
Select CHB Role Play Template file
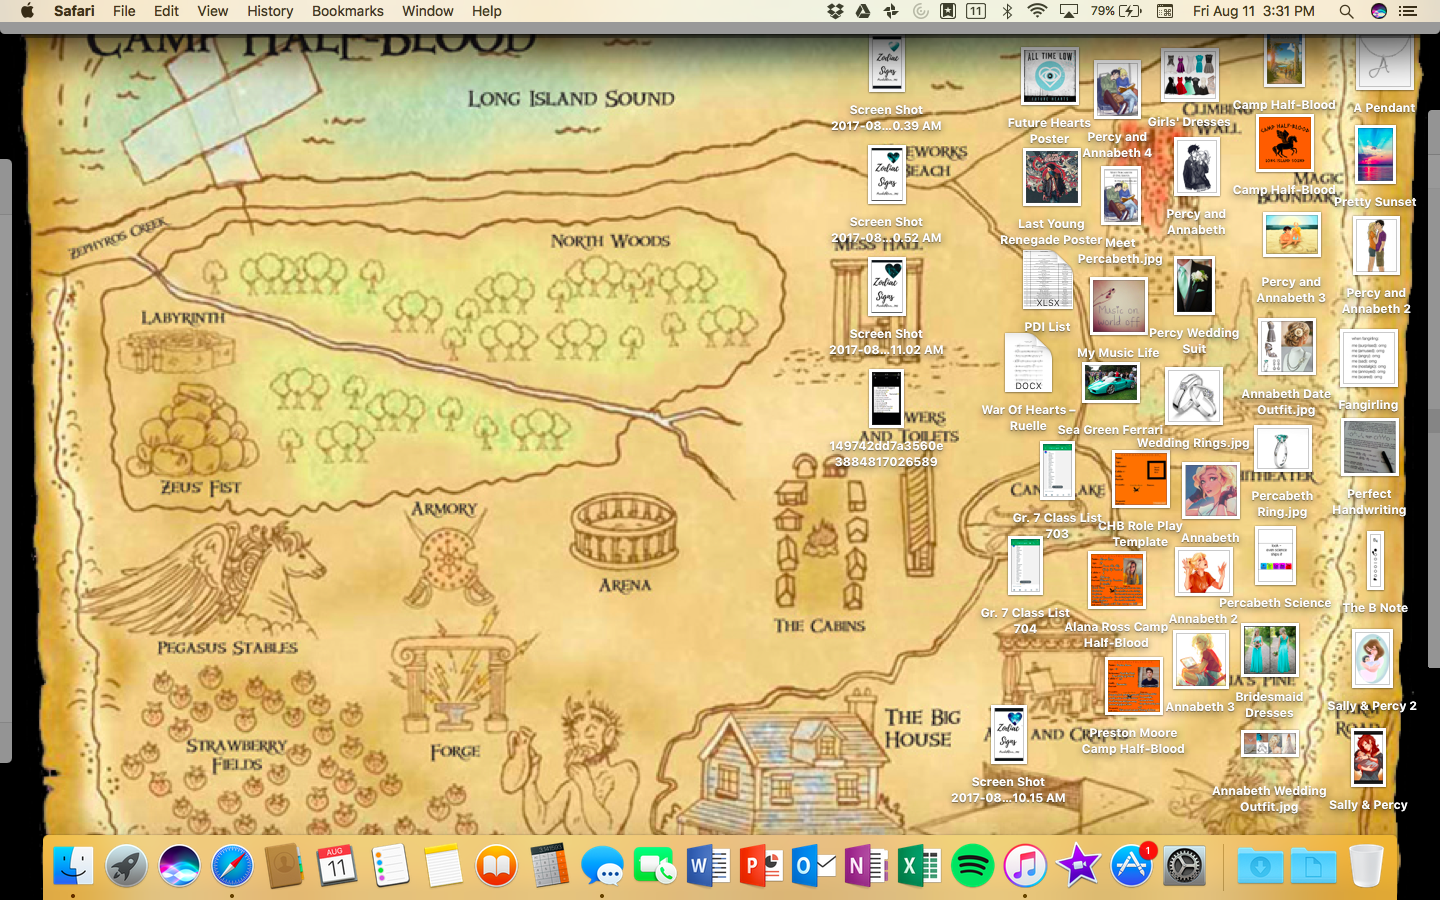click(1141, 479)
